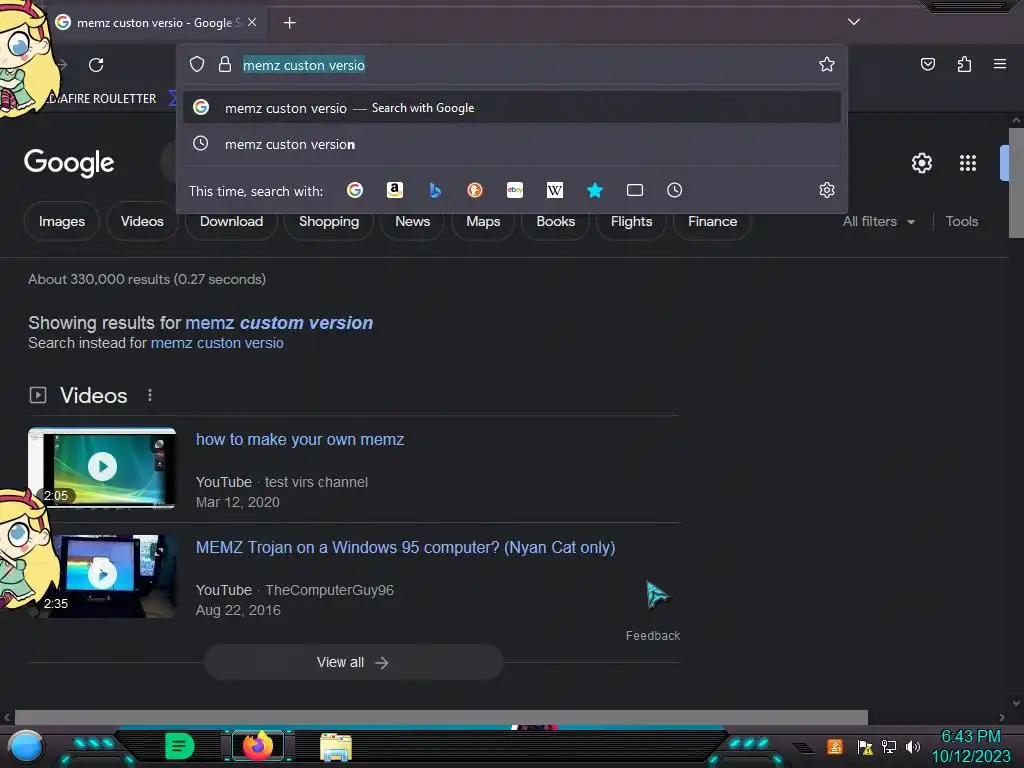Show the clock and date 6:43 PM
The height and width of the screenshot is (768, 1024).
[x=971, y=746]
